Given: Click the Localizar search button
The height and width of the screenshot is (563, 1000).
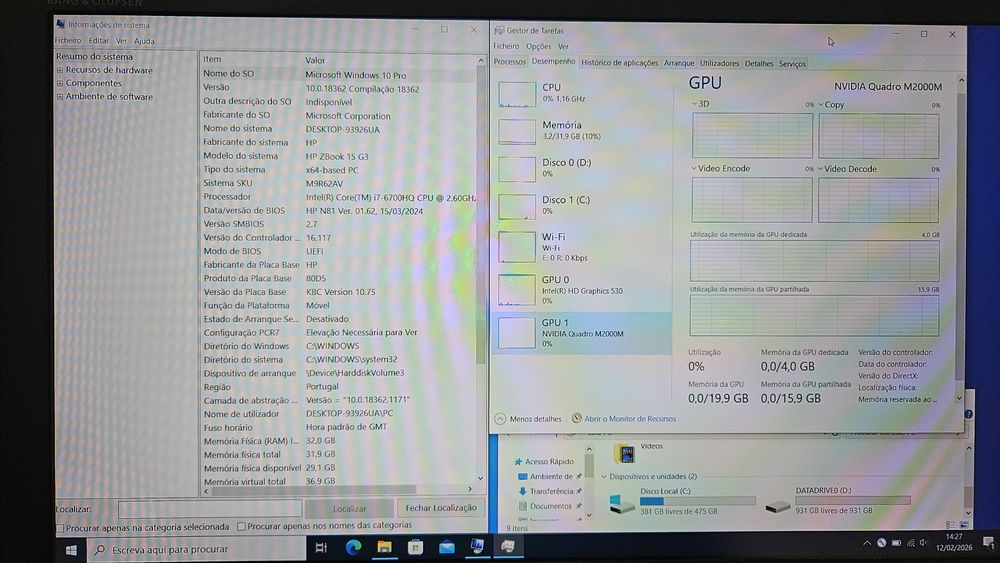Looking at the screenshot, I should click(x=349, y=509).
